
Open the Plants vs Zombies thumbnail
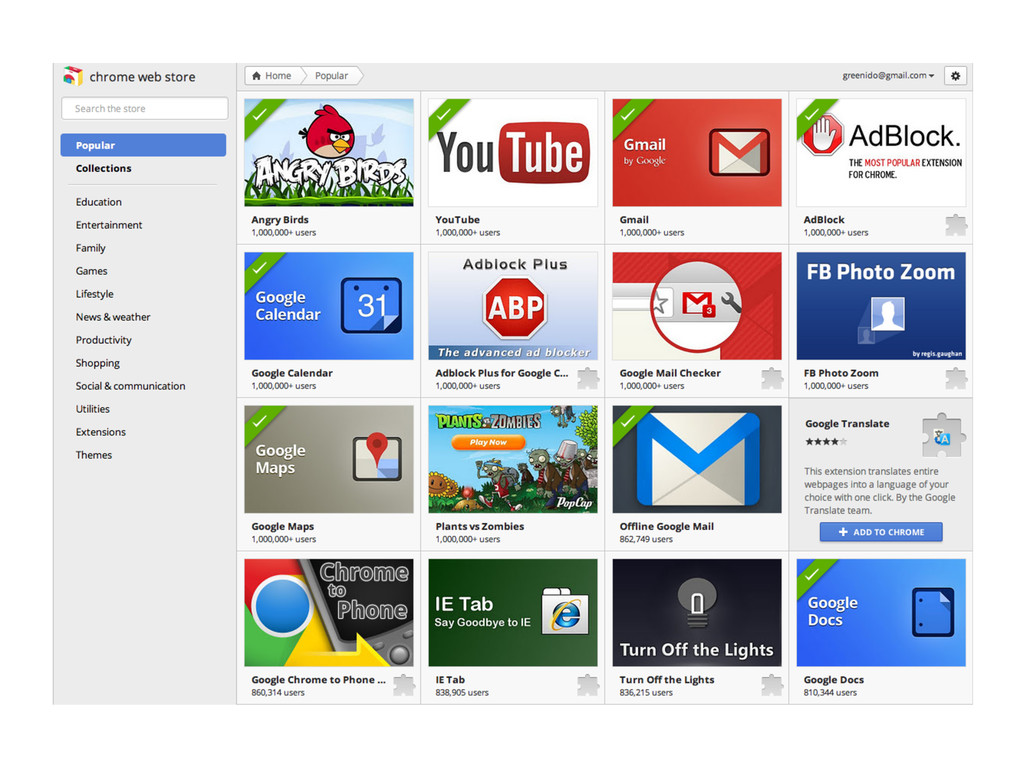513,459
